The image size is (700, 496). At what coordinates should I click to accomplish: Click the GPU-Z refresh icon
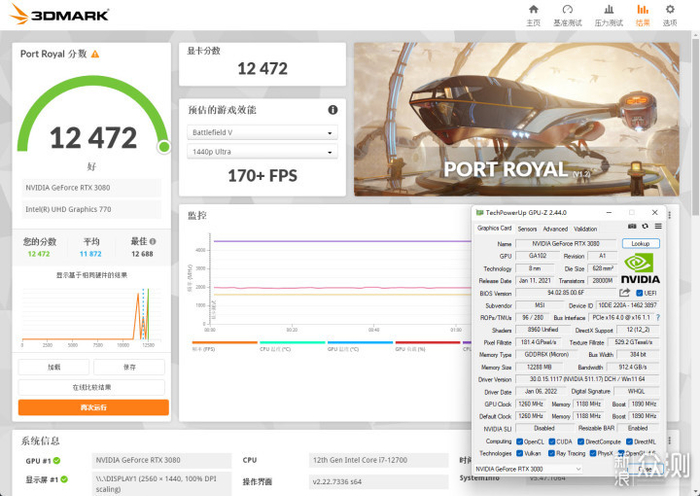(x=646, y=227)
